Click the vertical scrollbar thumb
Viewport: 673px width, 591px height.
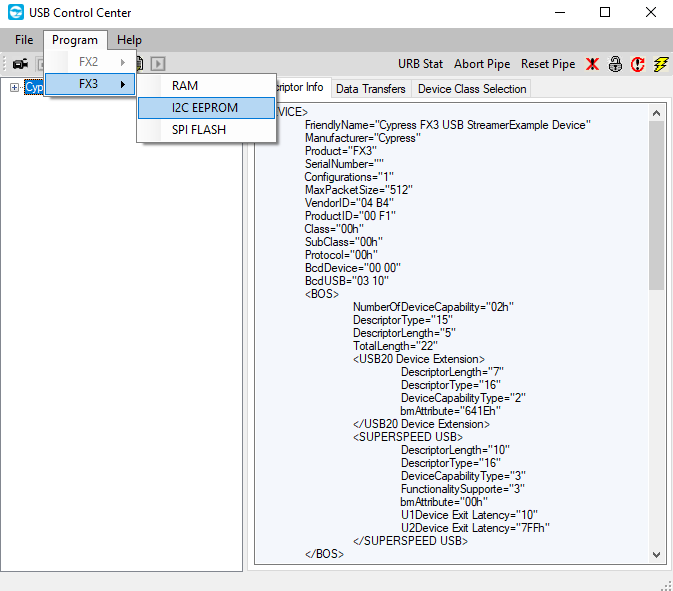point(656,206)
